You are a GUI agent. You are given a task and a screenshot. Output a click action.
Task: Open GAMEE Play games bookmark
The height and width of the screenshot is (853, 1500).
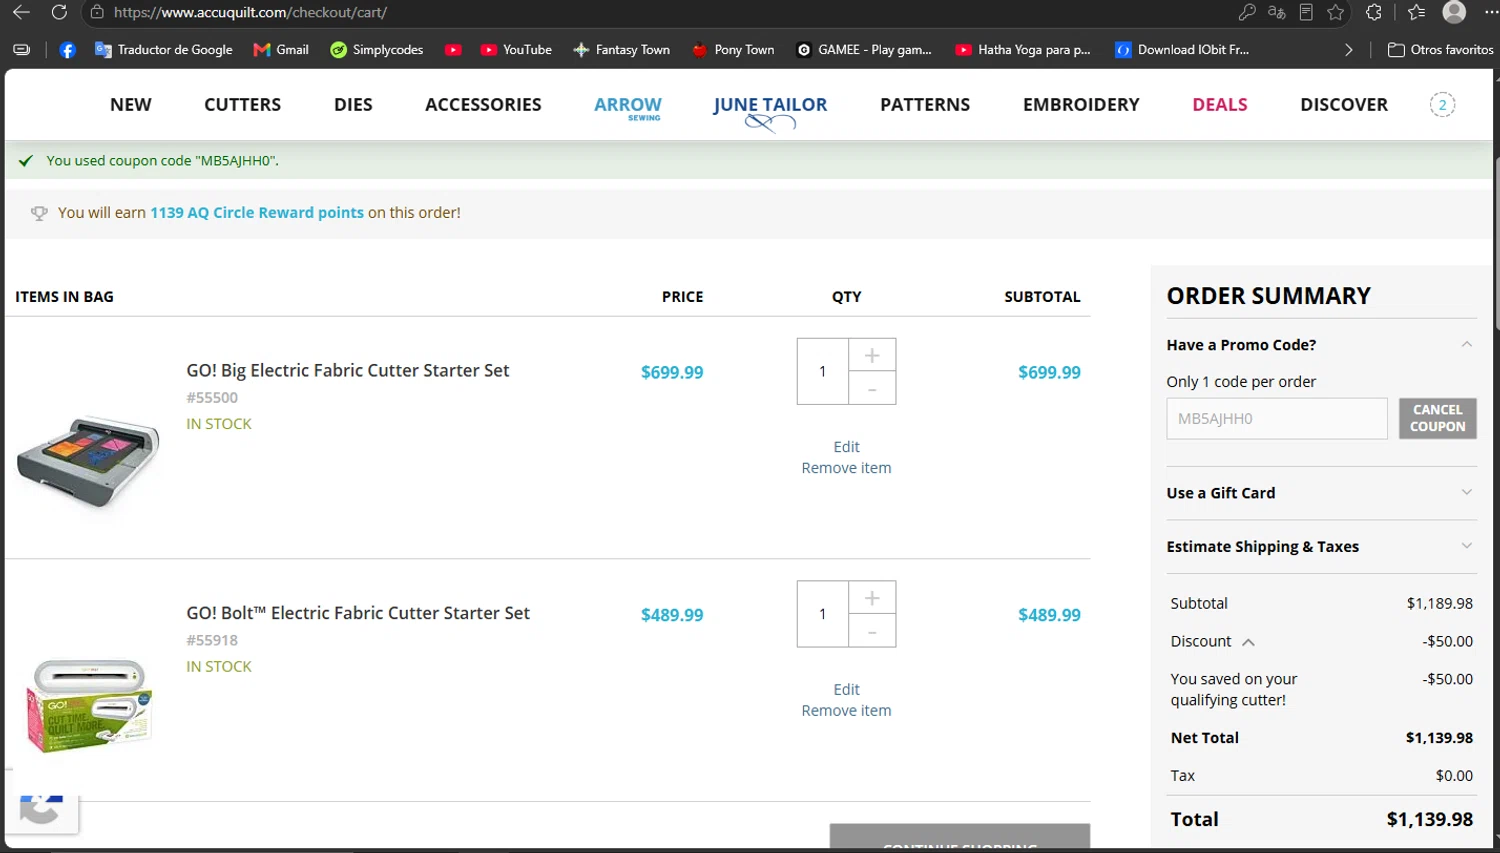864,49
